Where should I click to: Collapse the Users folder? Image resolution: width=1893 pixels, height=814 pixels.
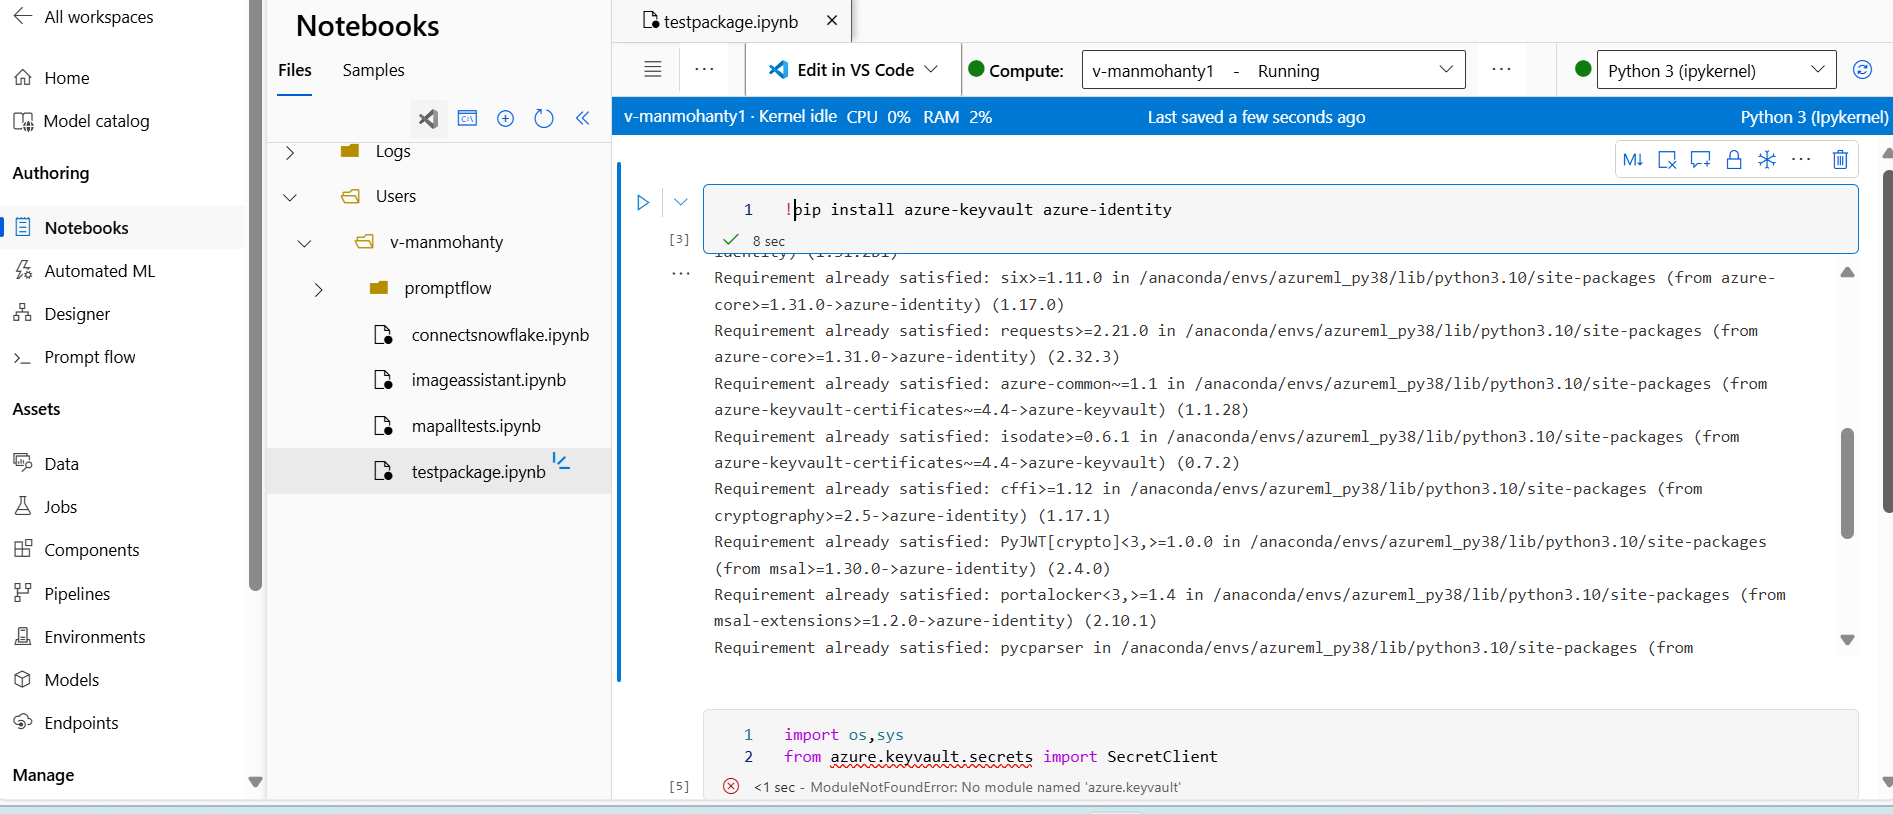tap(290, 197)
